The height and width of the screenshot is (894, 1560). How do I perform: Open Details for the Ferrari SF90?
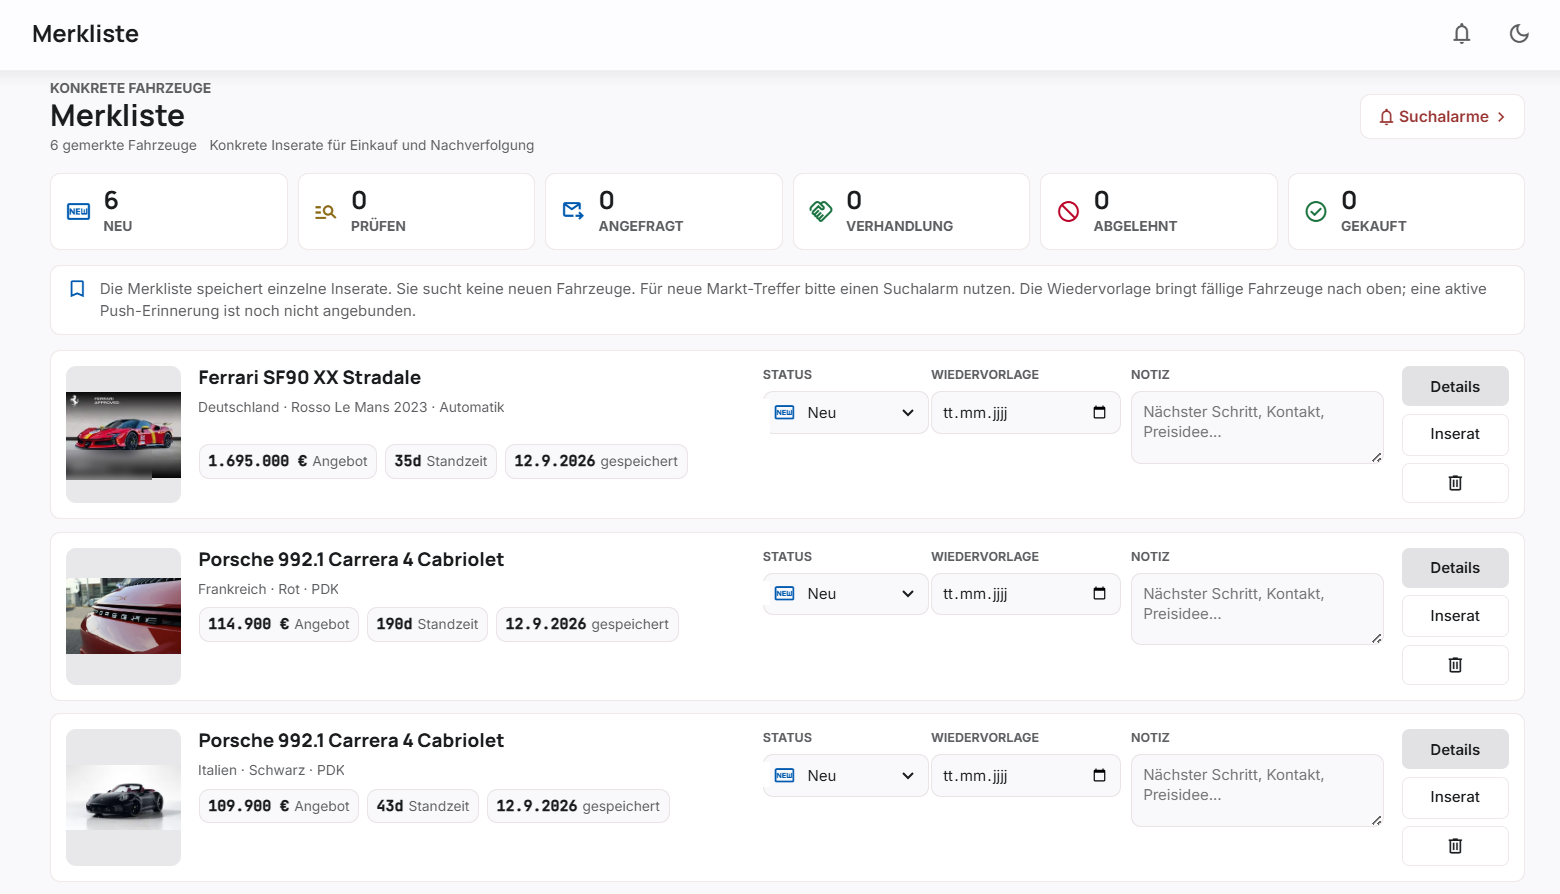point(1455,387)
